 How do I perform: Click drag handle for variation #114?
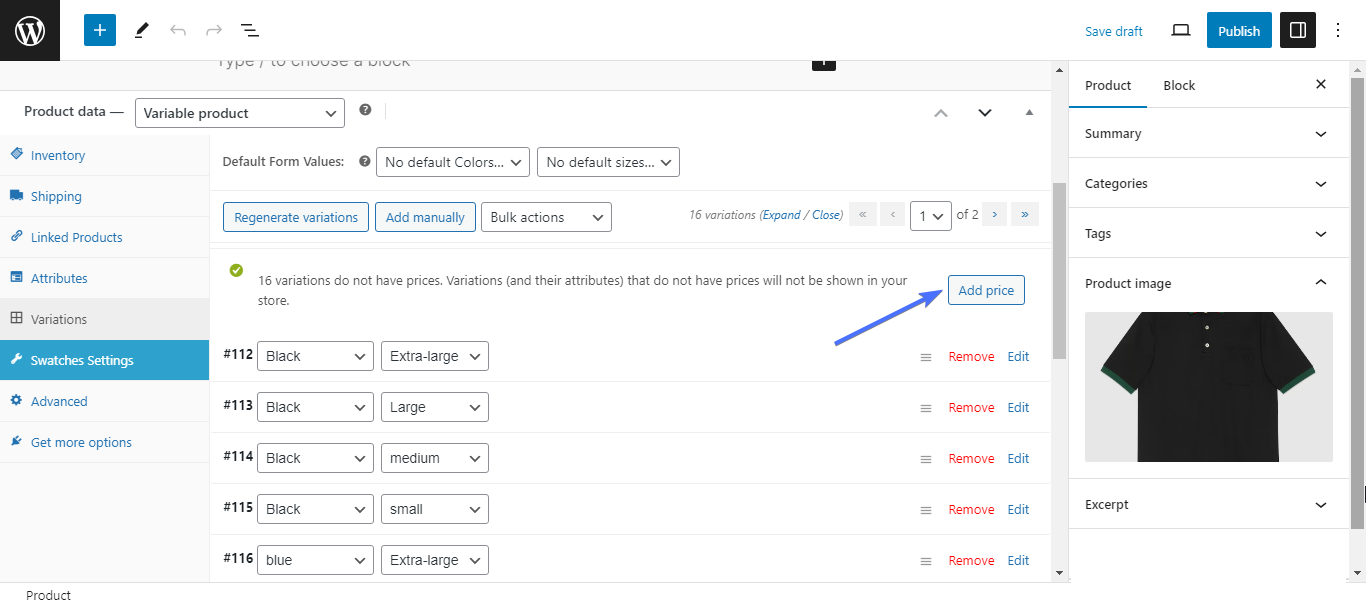pyautogui.click(x=926, y=459)
